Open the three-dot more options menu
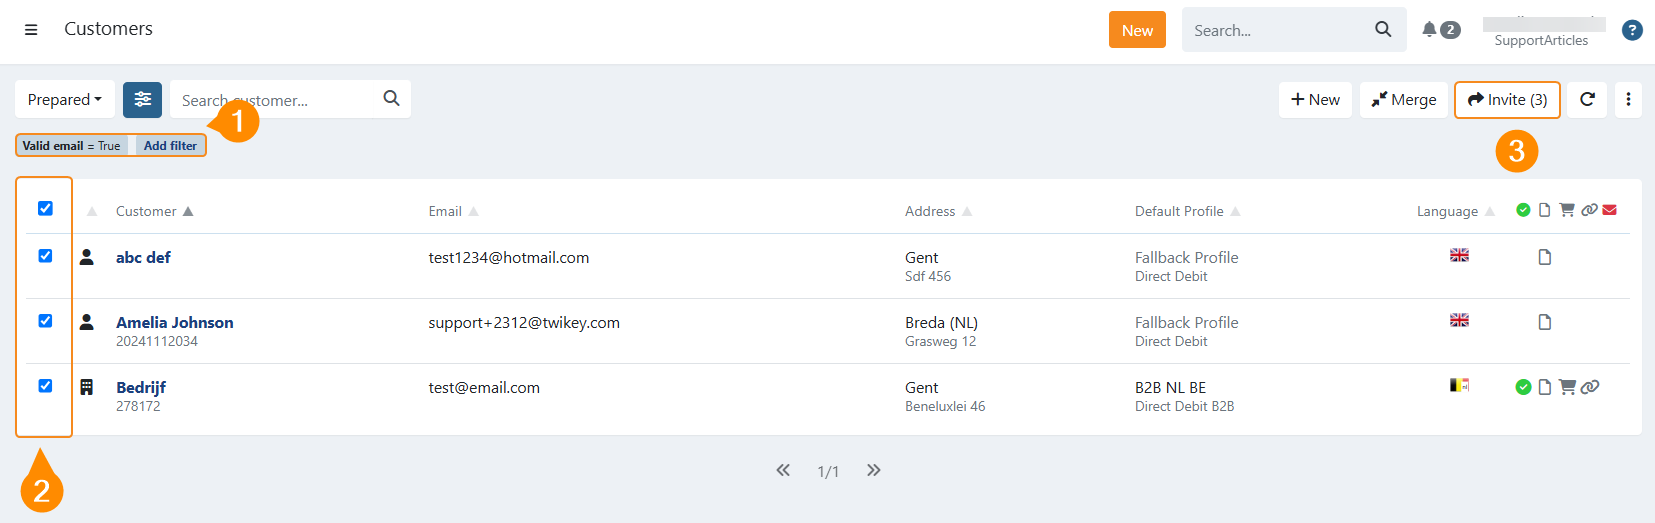The width and height of the screenshot is (1655, 523). (1628, 100)
